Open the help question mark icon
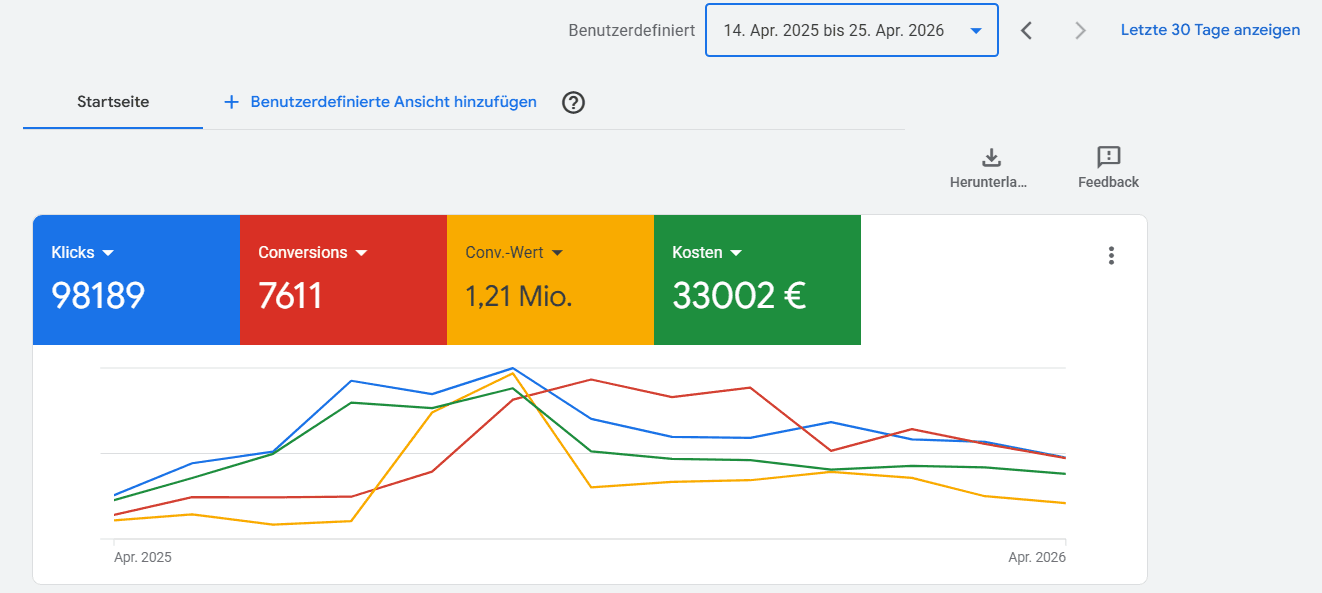This screenshot has height=593, width=1322. click(573, 102)
